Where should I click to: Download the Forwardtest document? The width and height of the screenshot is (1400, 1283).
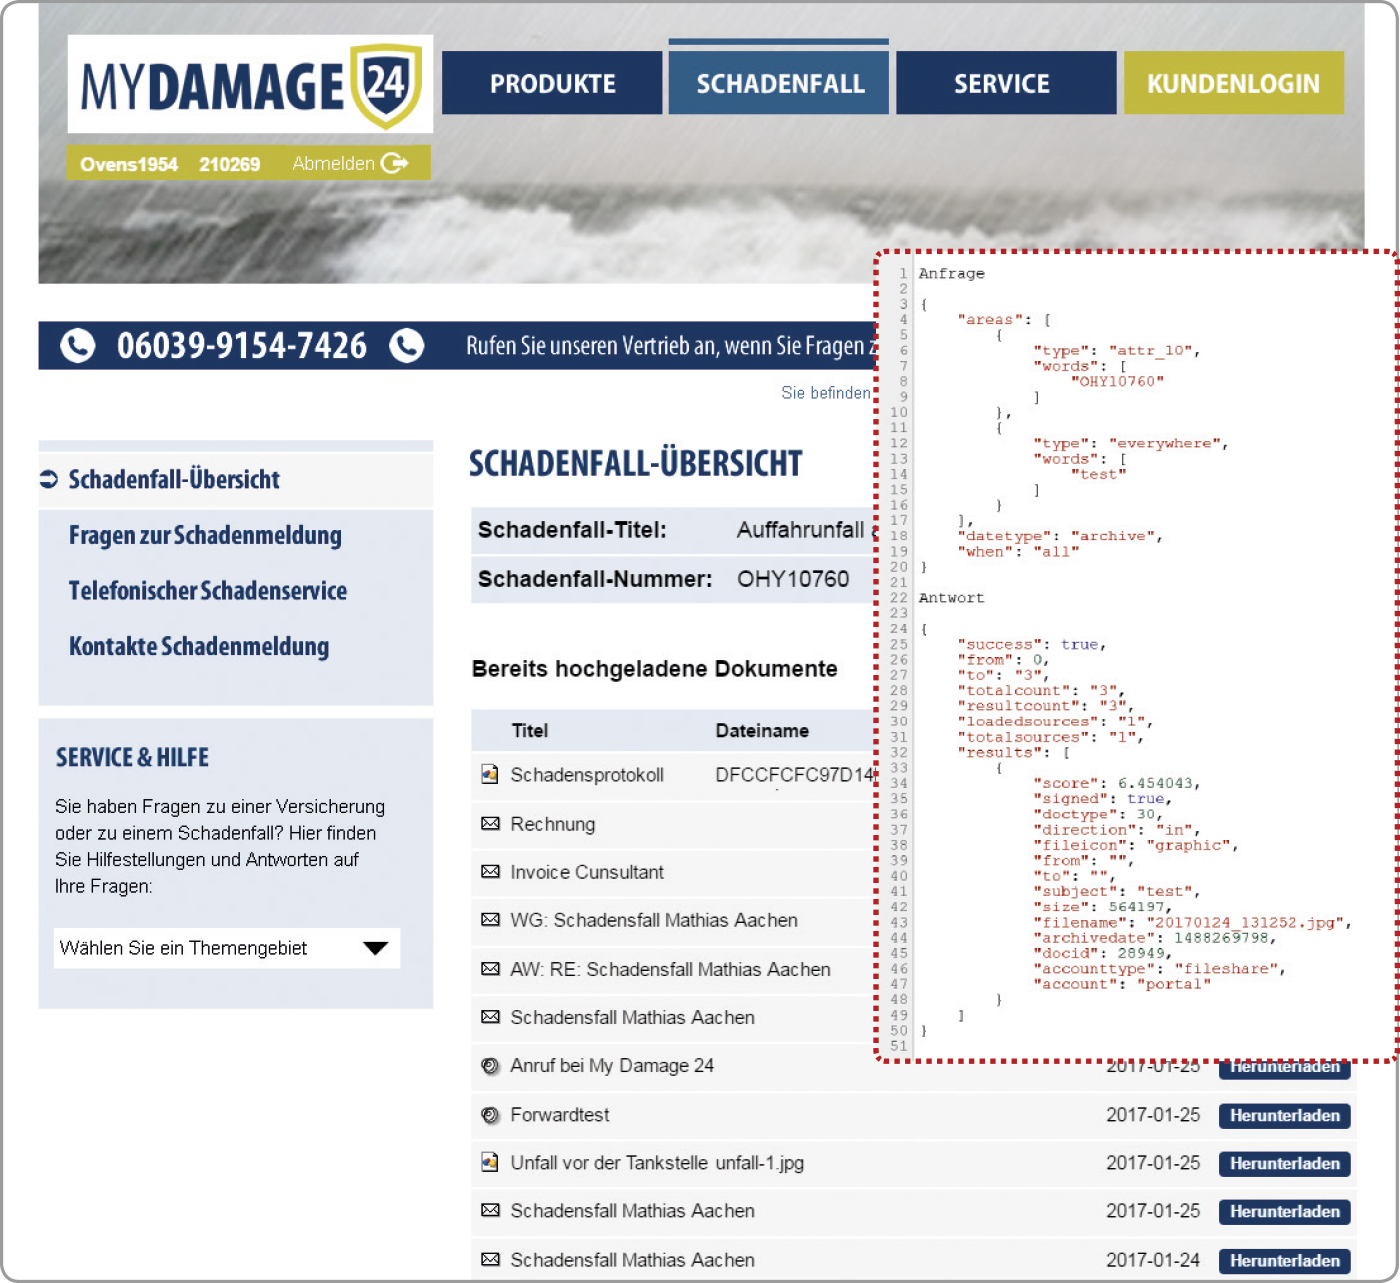tap(1284, 1115)
